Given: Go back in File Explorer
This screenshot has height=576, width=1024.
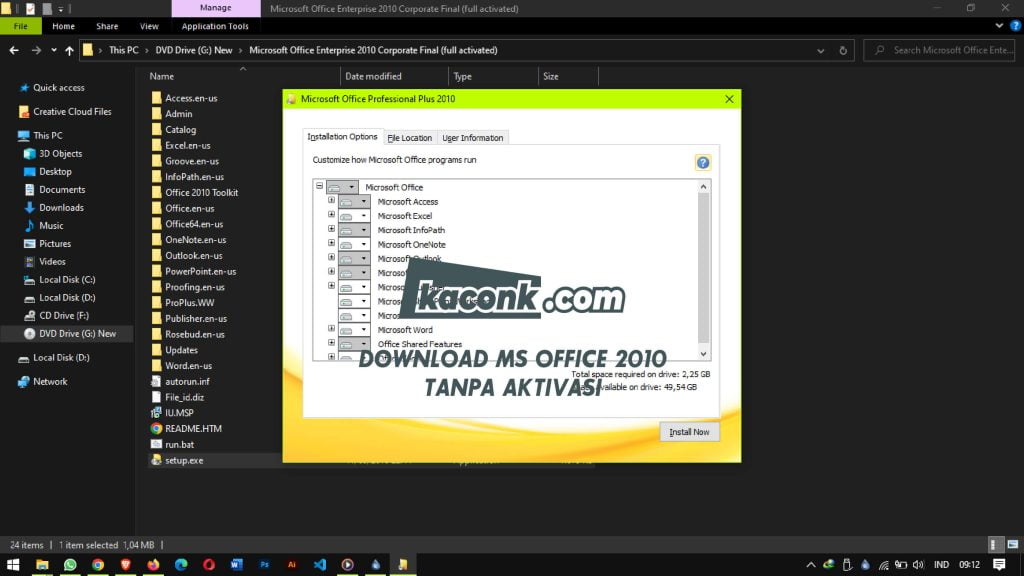Looking at the screenshot, I should coord(14,50).
